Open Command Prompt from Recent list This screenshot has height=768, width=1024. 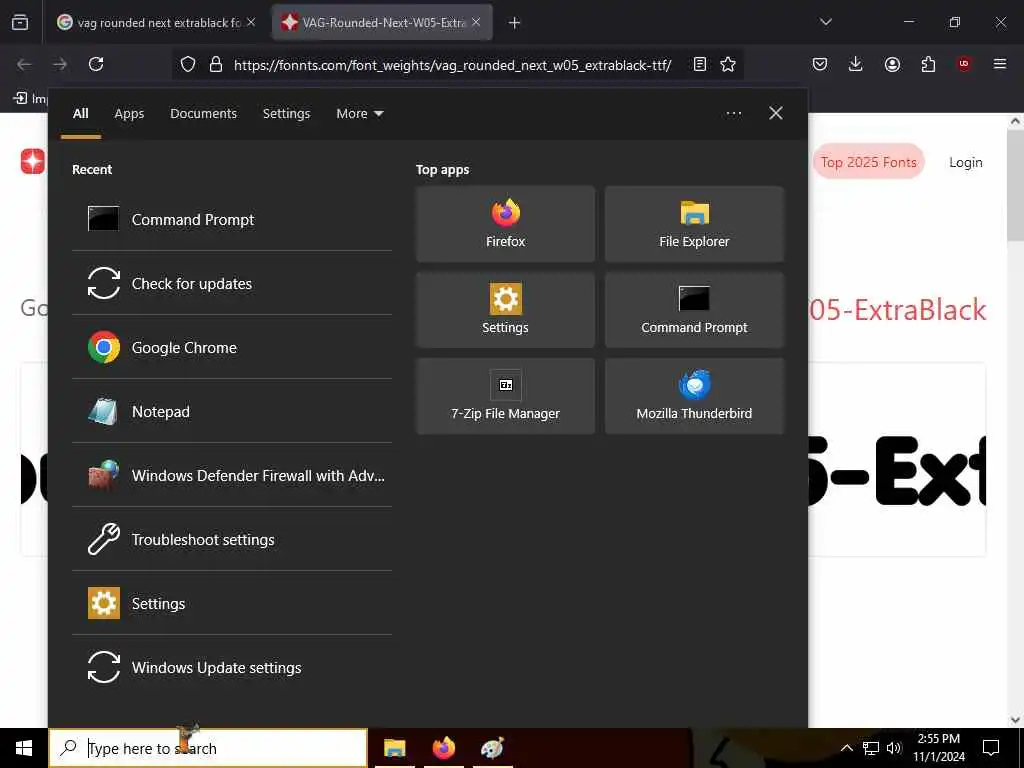pos(232,219)
